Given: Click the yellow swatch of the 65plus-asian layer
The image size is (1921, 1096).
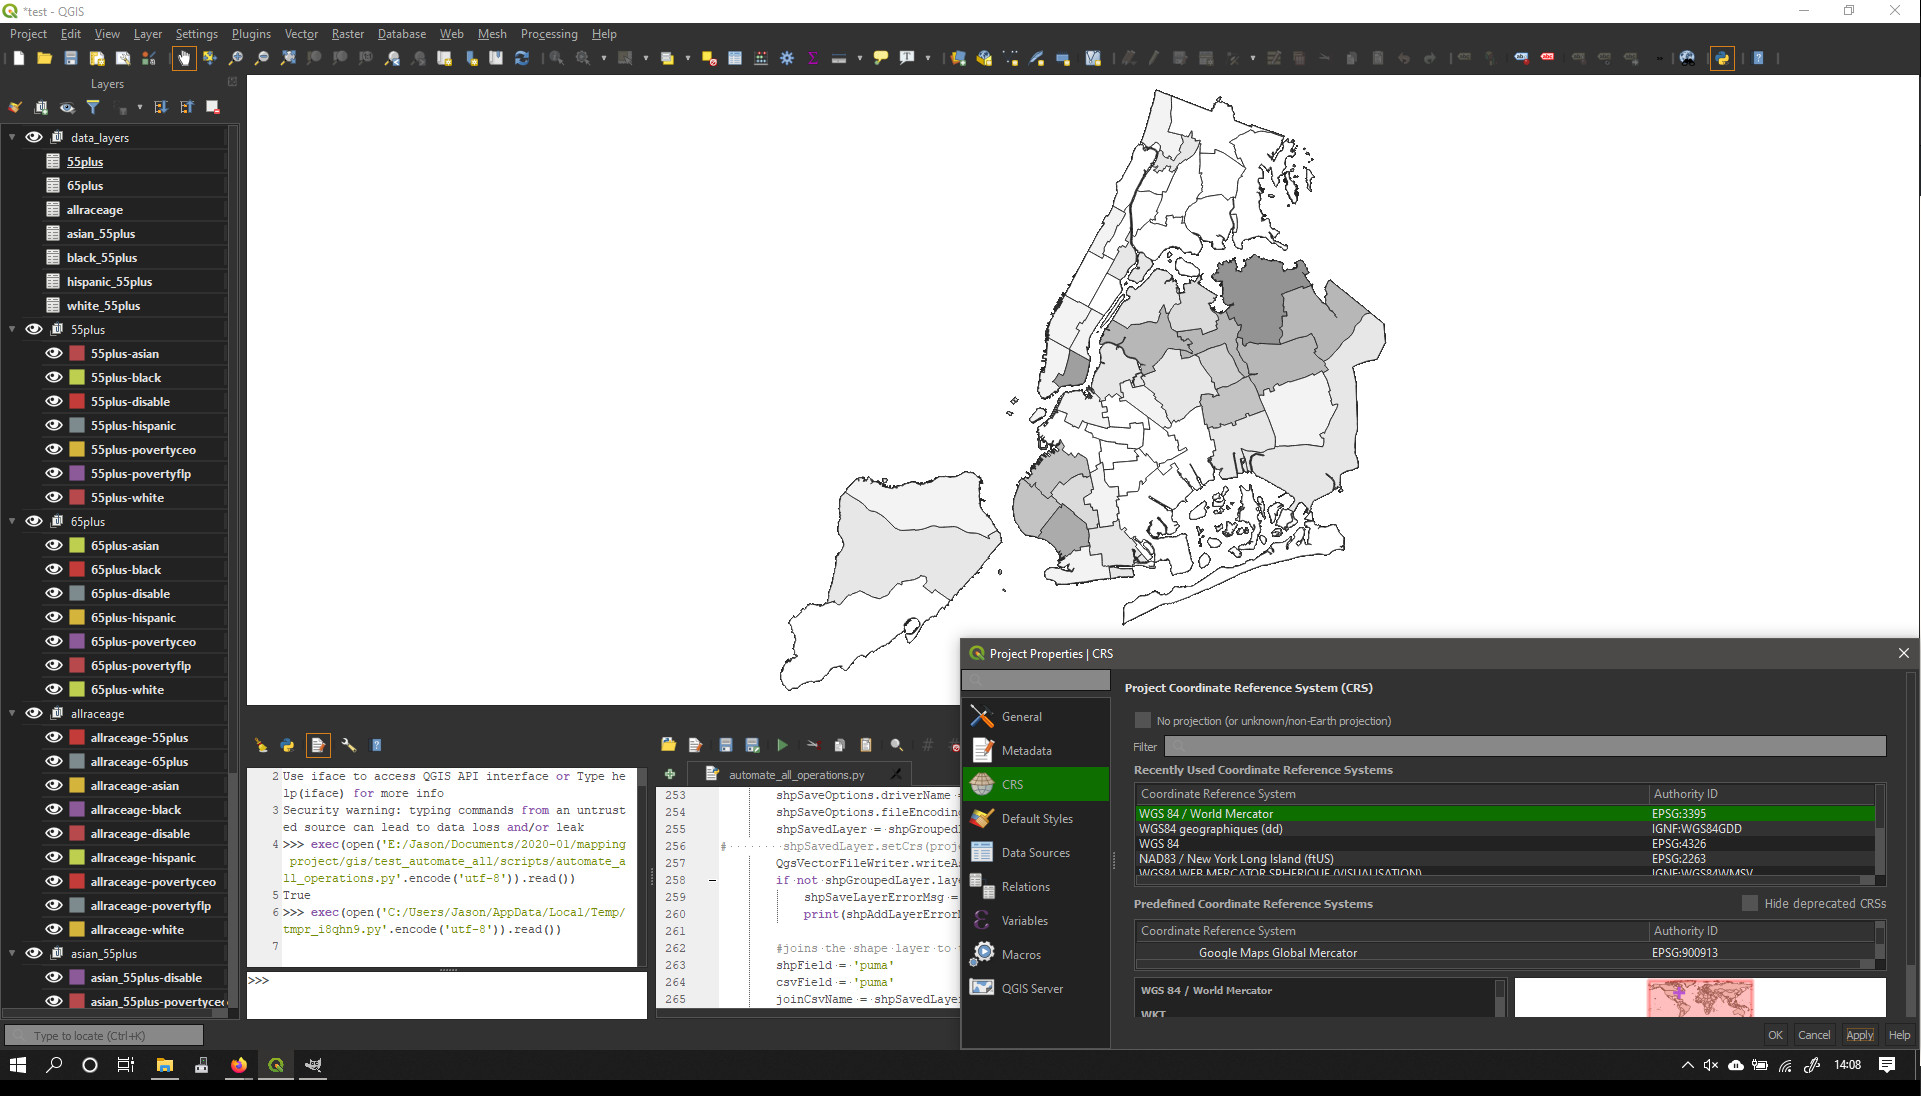Looking at the screenshot, I should (x=77, y=545).
